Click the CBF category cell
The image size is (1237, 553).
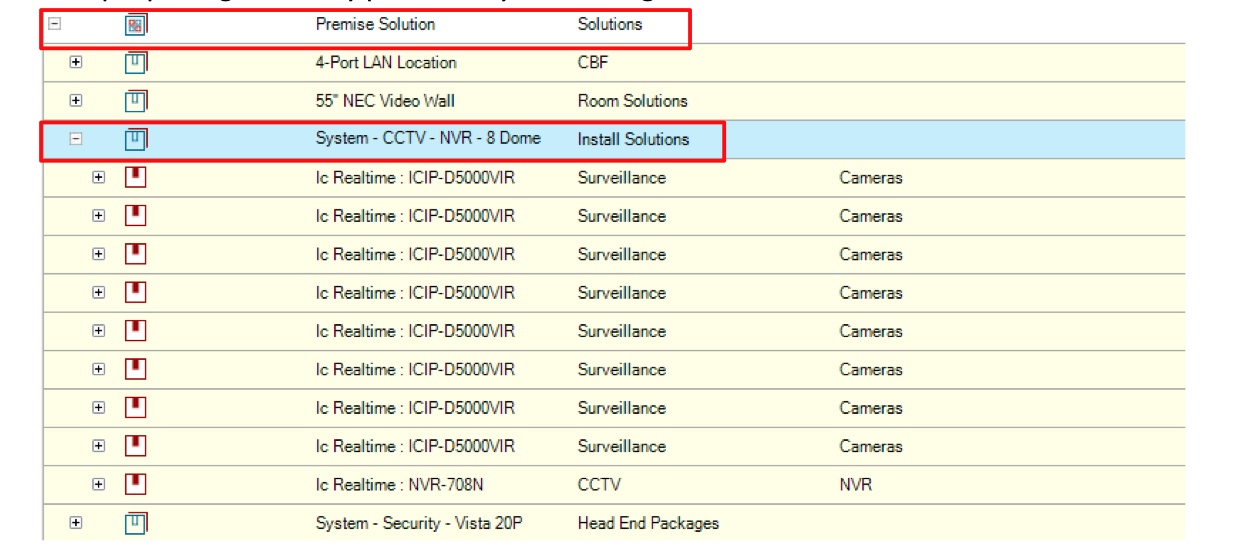tap(592, 62)
